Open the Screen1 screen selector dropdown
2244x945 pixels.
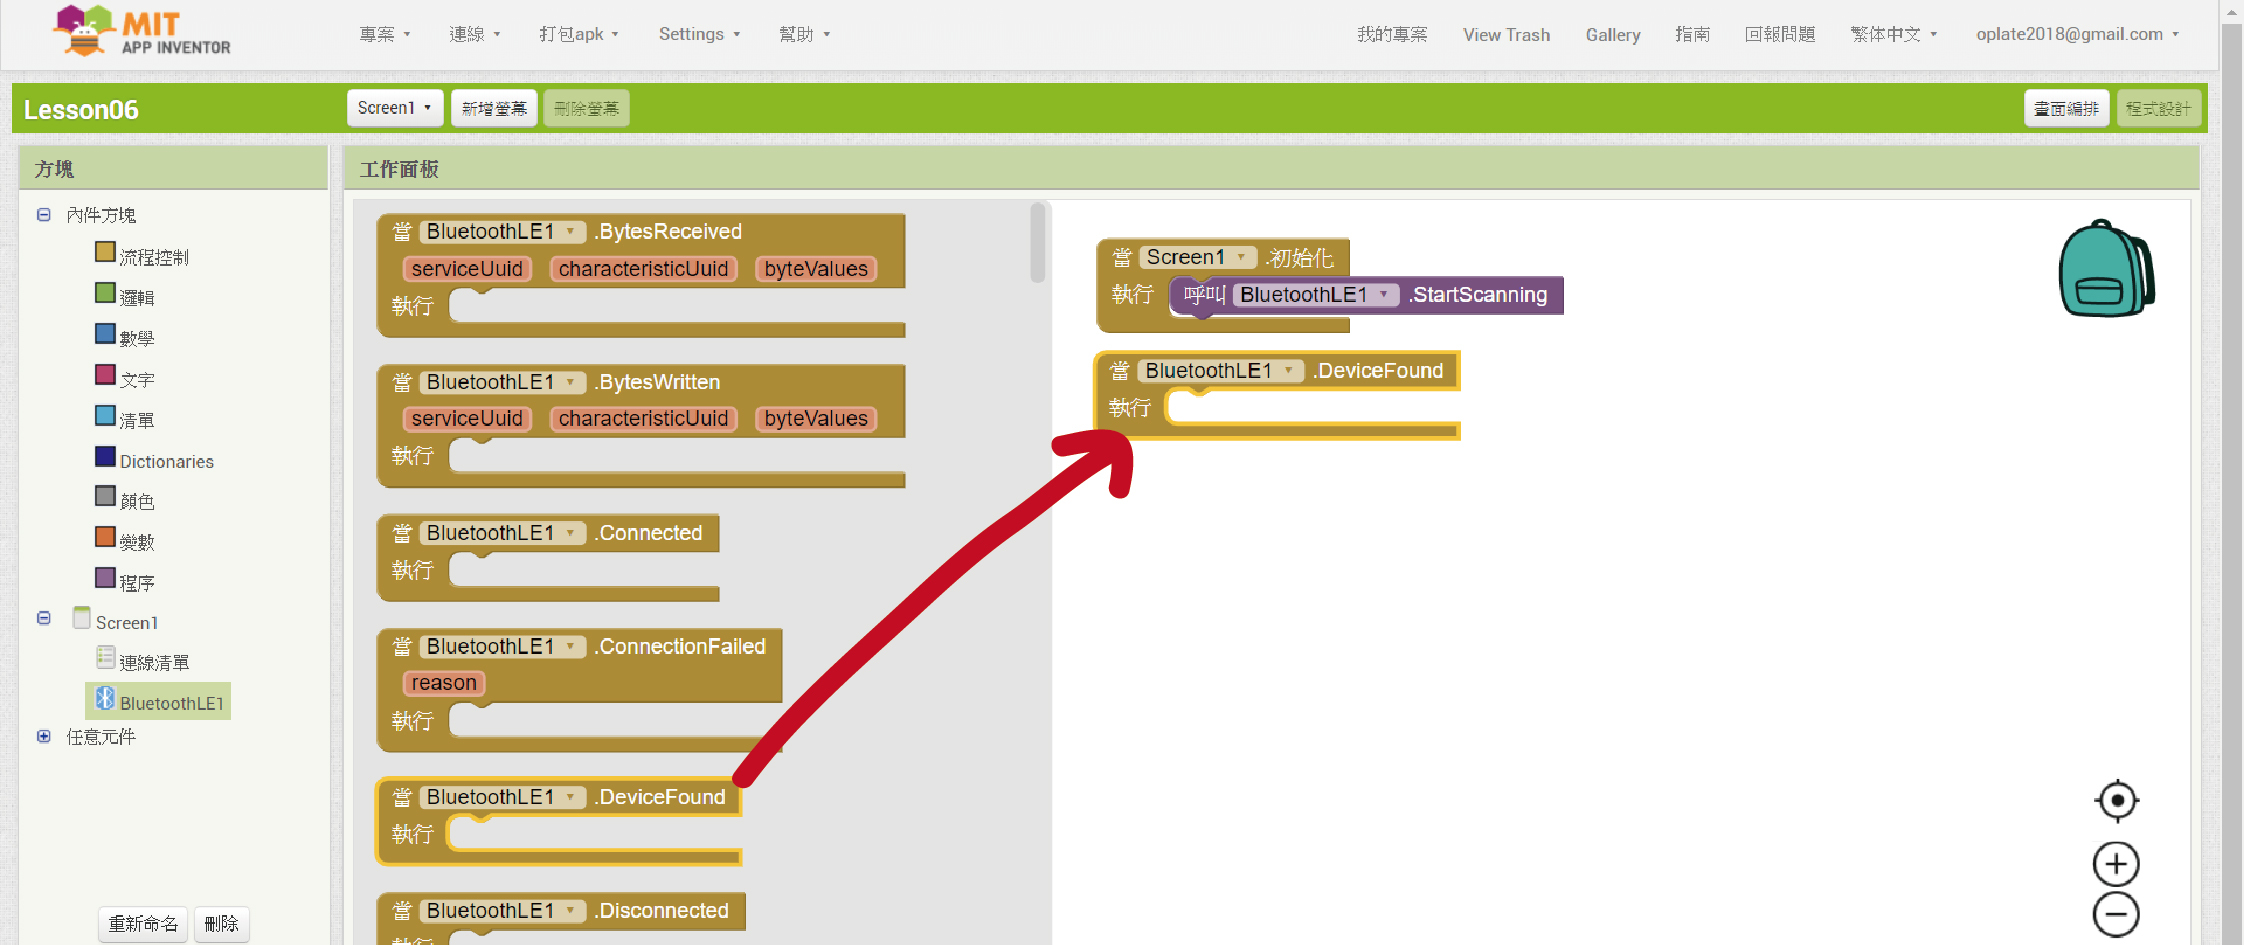point(394,108)
